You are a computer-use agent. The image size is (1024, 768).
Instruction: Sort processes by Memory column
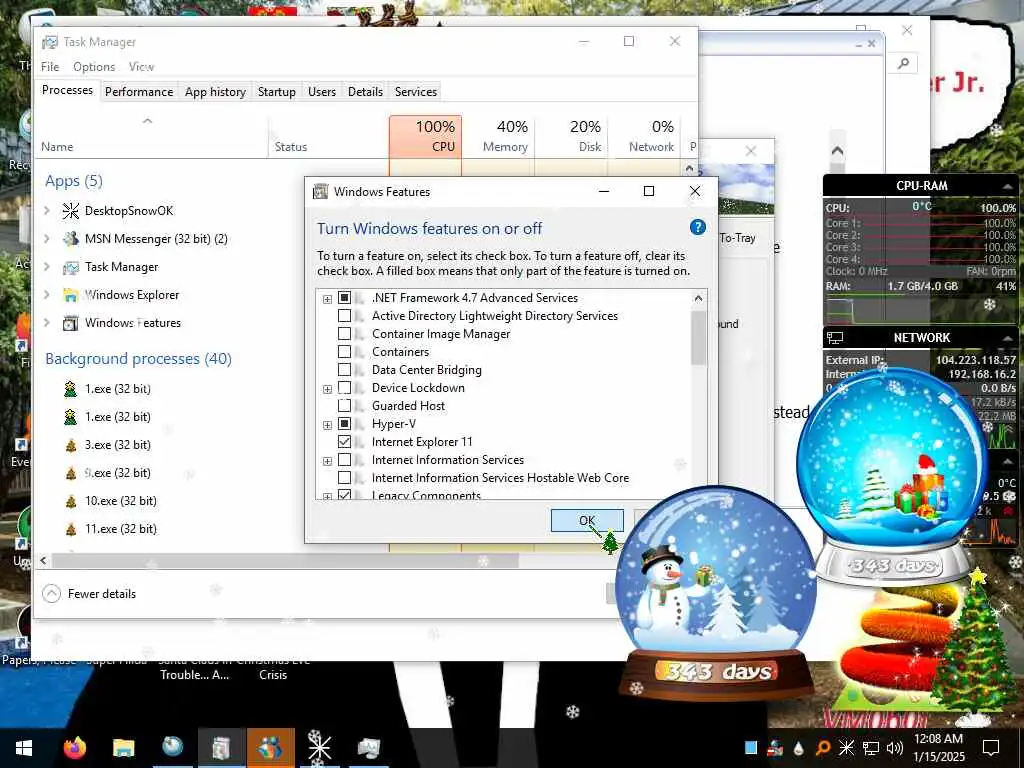[498, 136]
